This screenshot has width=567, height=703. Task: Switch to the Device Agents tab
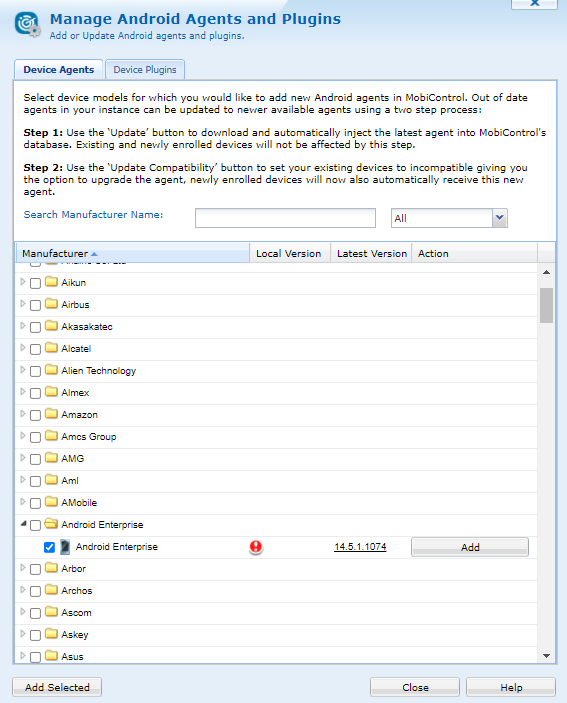point(59,69)
